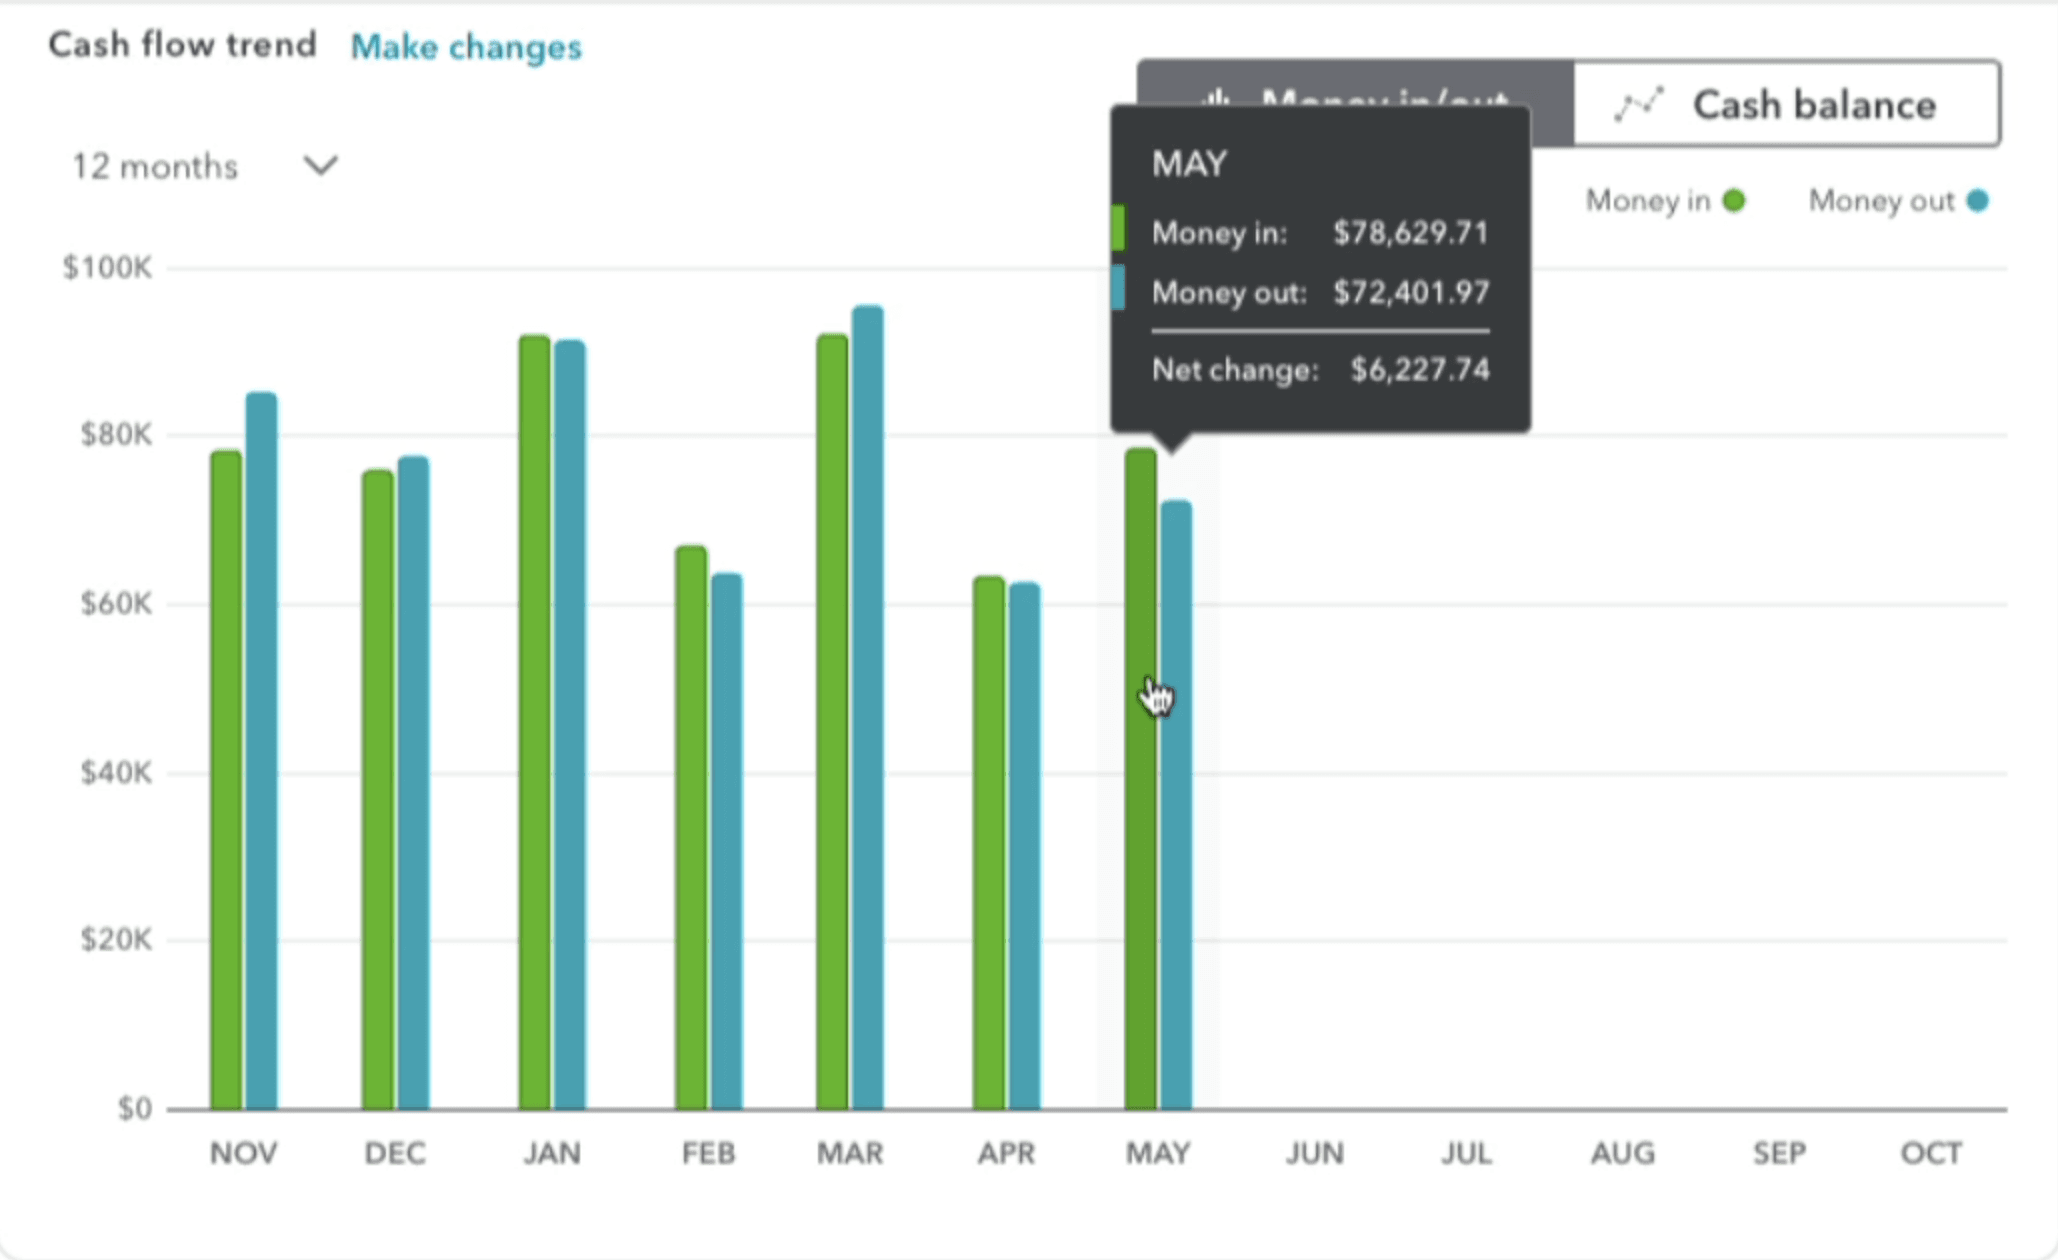Viewport: 2058px width, 1260px height.
Task: Click the teal Money out bar for February
Action: click(726, 841)
